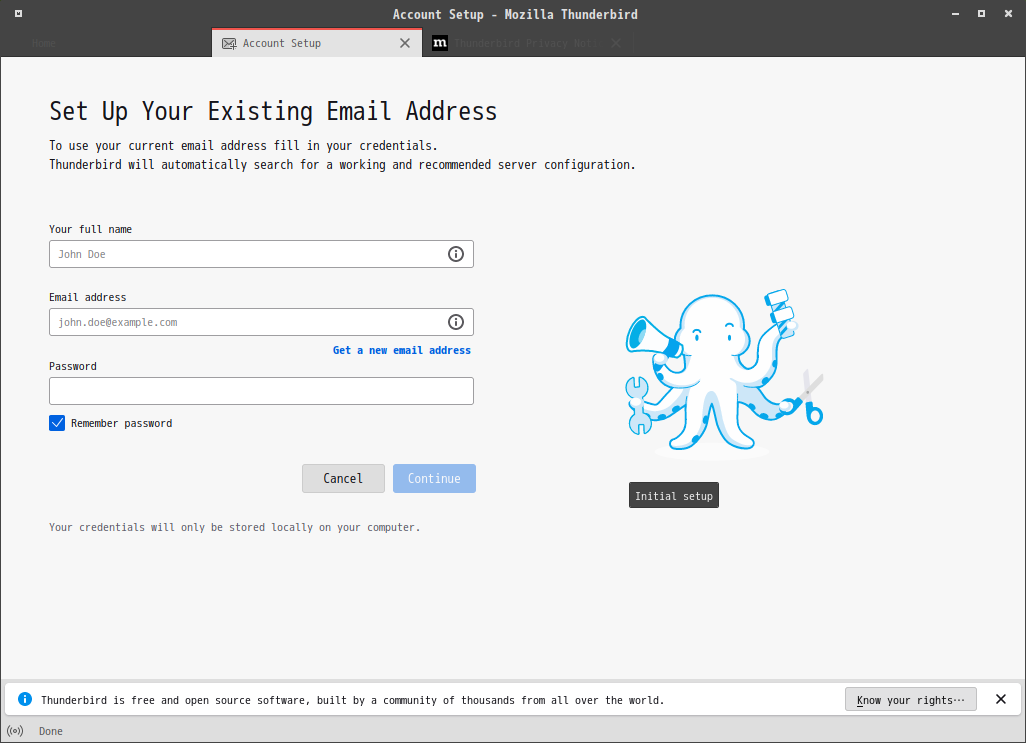This screenshot has height=743, width=1026.
Task: Click the Mozilla 'm' icon on the Privacy Notice tab
Action: (x=440, y=43)
